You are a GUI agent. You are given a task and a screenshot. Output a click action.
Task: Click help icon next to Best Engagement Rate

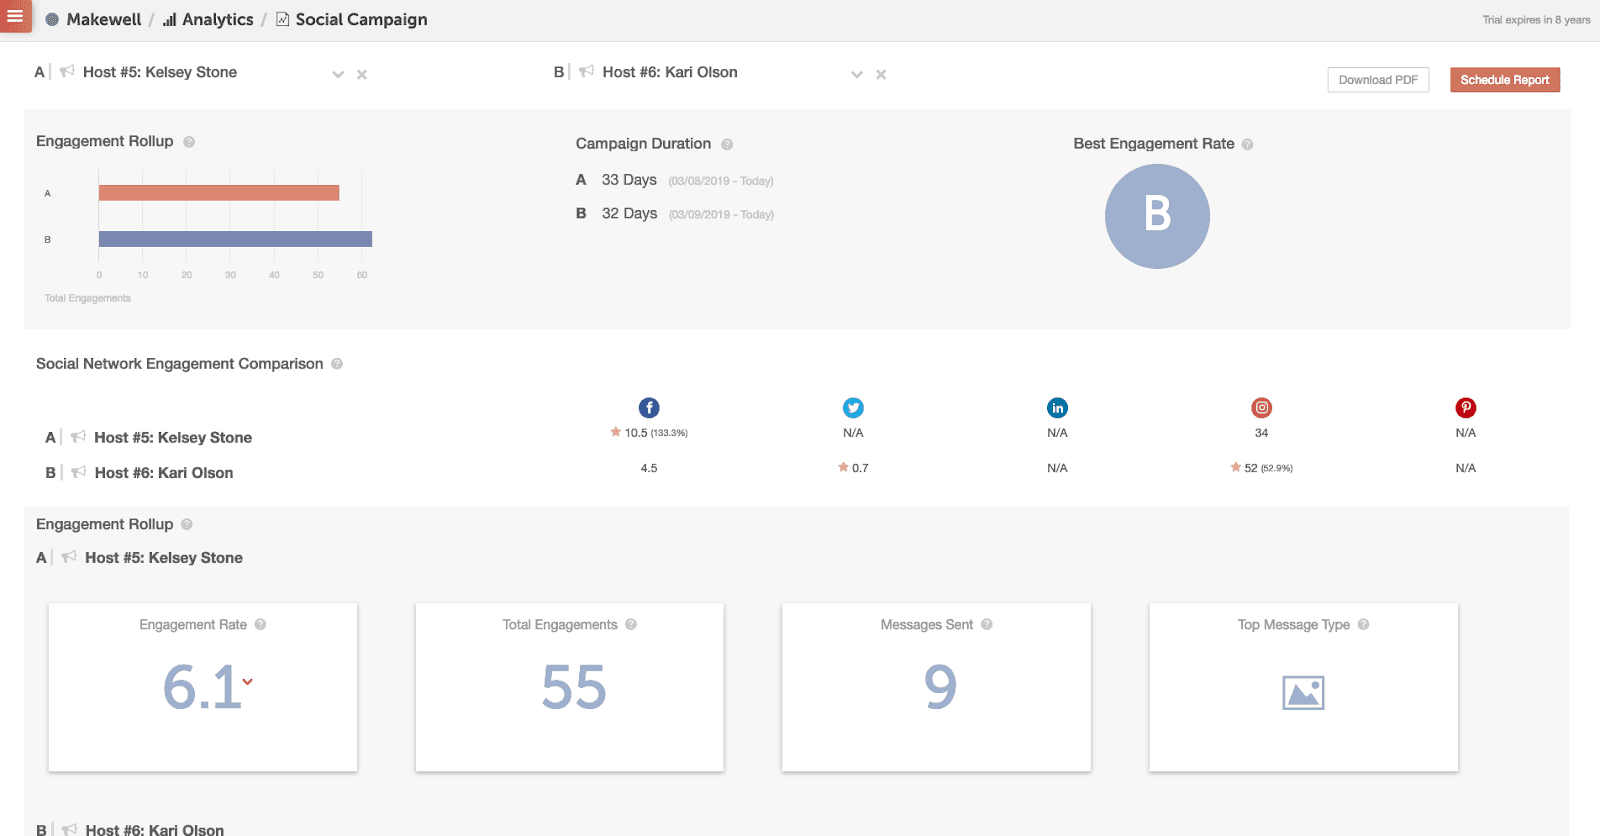point(1247,145)
